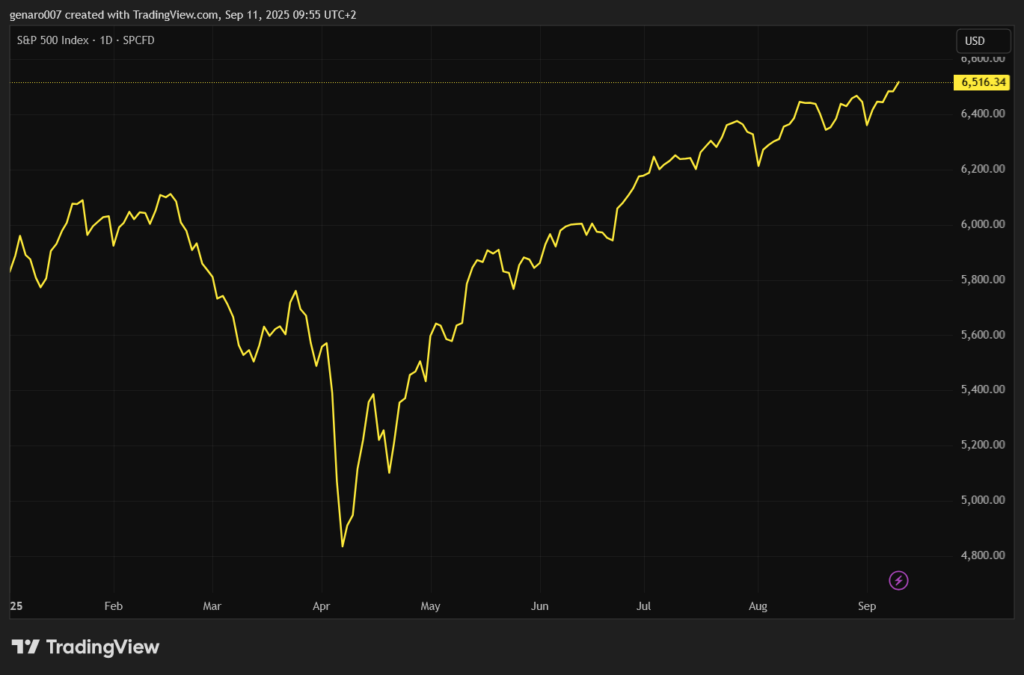Click the TradingView wordmark text at bottom

click(x=101, y=647)
